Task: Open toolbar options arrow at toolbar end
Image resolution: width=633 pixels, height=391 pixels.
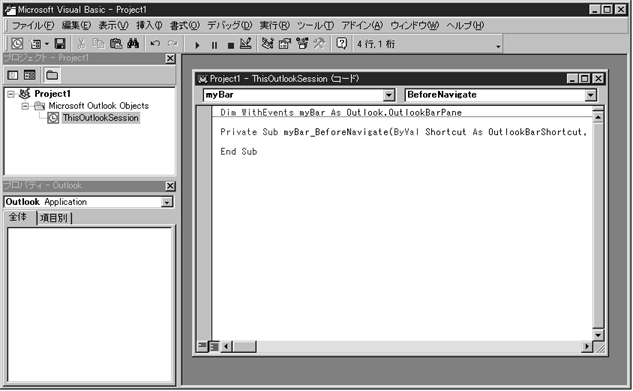Action: coord(498,46)
